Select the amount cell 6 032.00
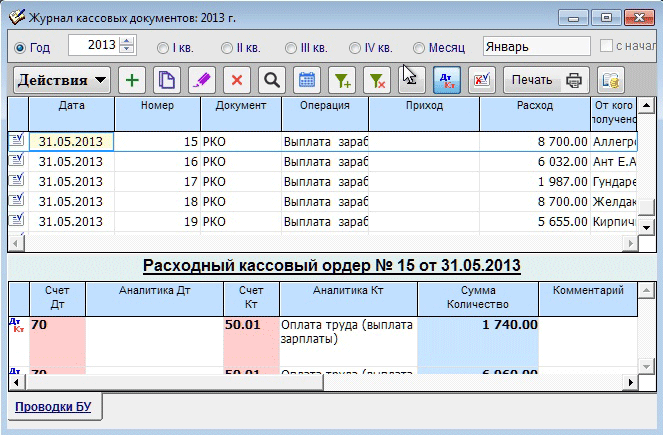 pyautogui.click(x=535, y=161)
